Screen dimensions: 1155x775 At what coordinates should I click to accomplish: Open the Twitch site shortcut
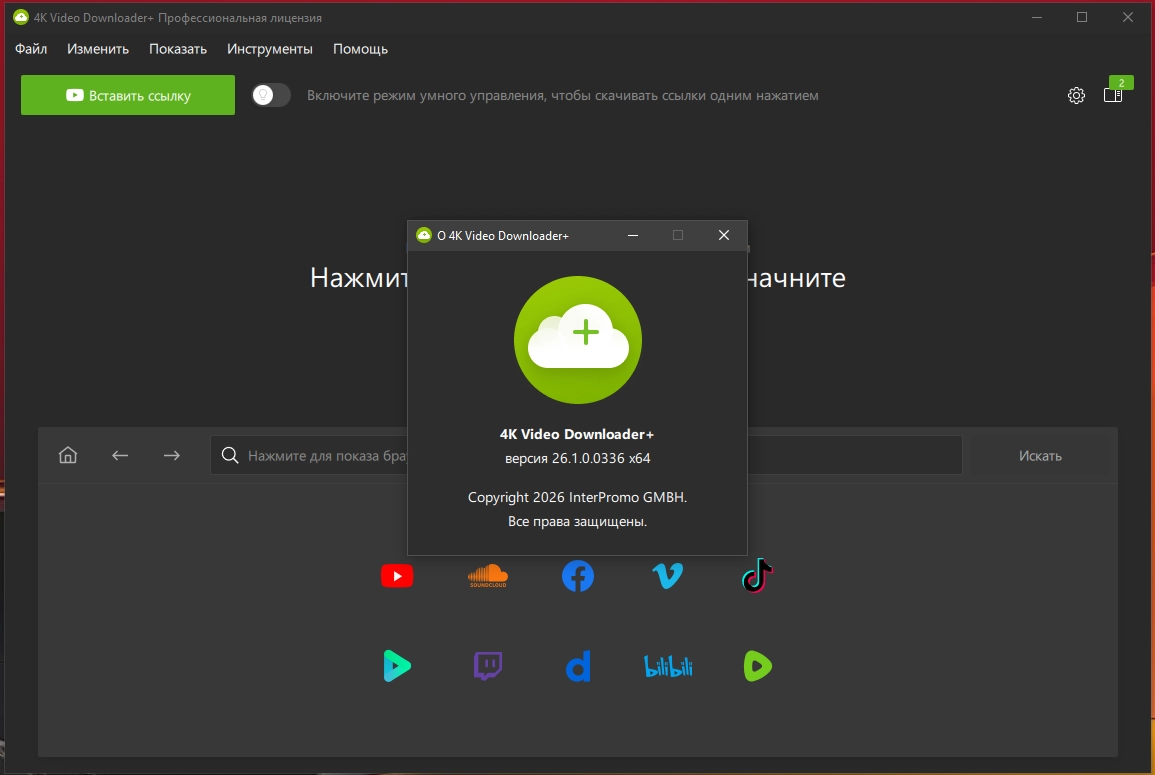click(488, 667)
